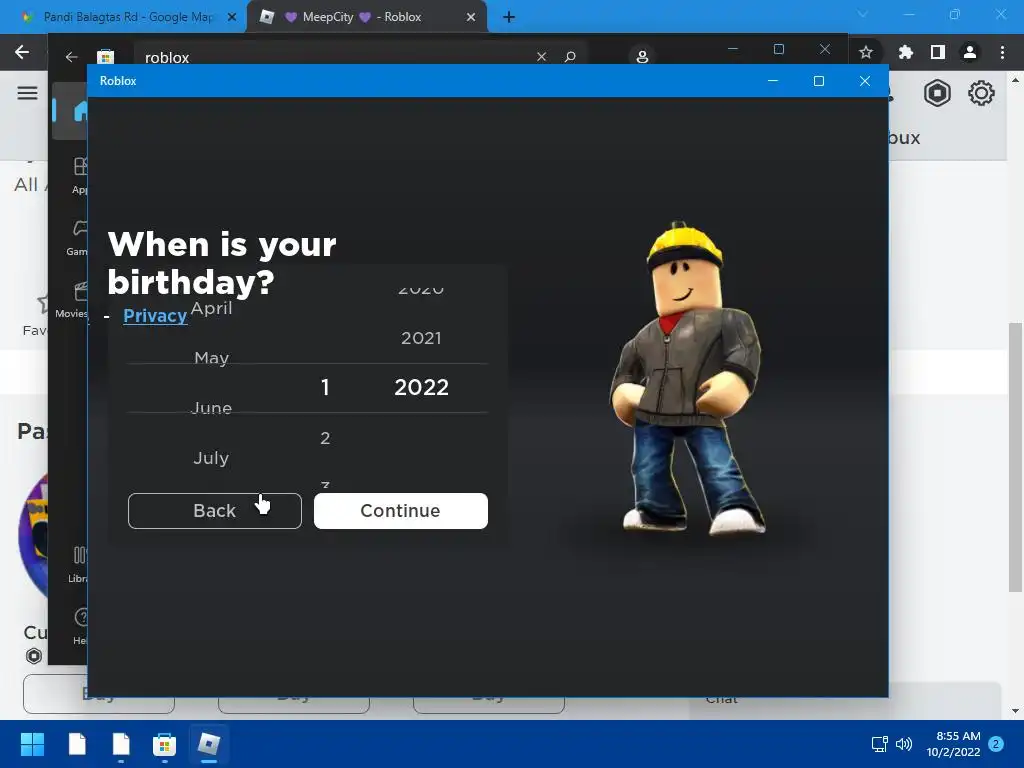
Task: Open Roblox site settings gear
Action: click(x=981, y=93)
